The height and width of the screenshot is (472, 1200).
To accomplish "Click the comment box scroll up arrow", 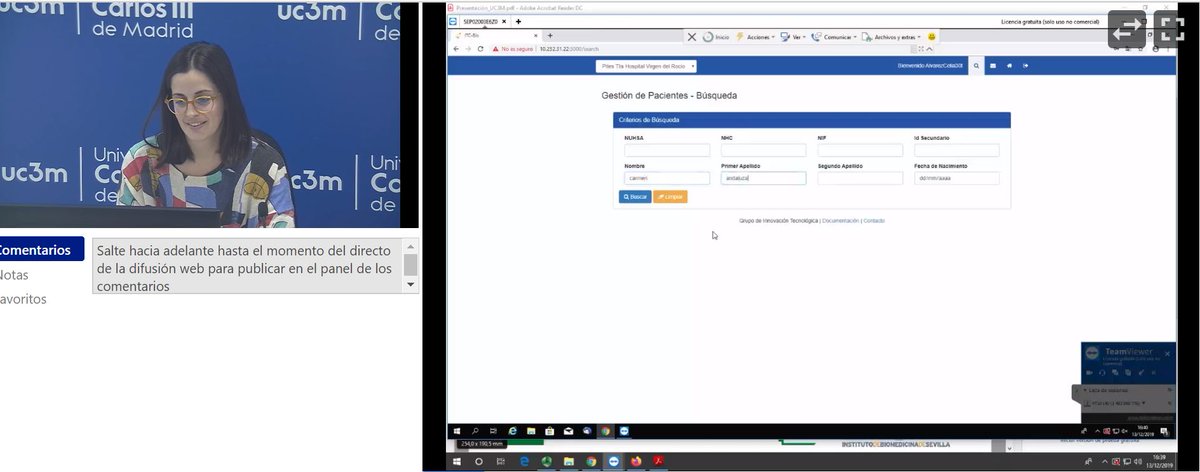I will pos(411,246).
